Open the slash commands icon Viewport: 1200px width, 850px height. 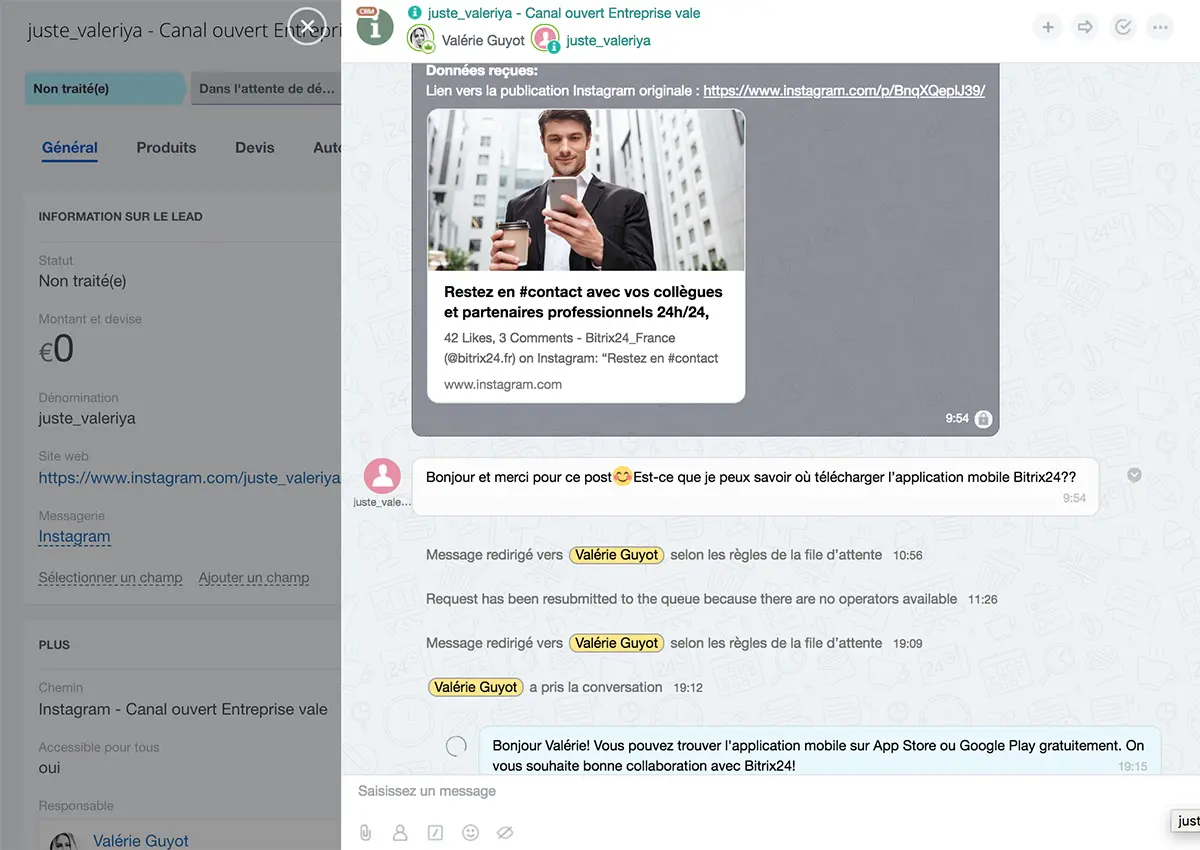(435, 832)
